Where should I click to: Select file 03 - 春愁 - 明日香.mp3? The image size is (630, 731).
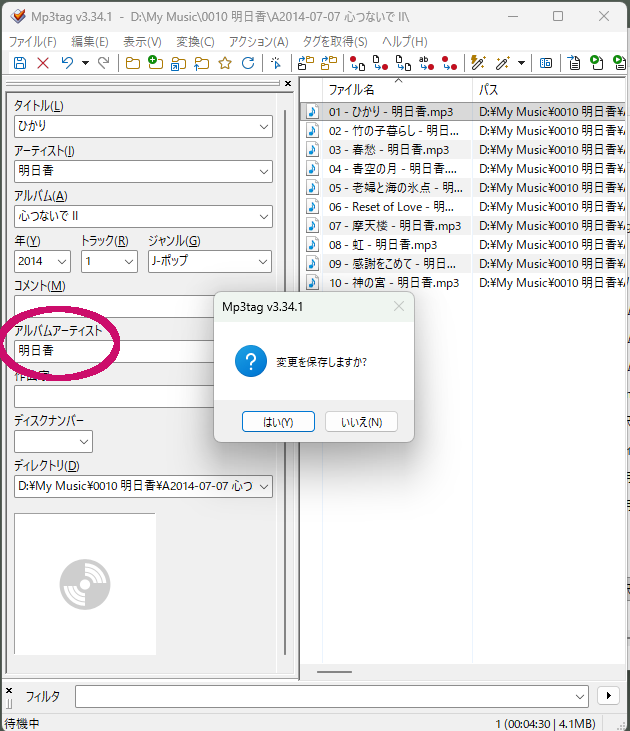tap(389, 150)
